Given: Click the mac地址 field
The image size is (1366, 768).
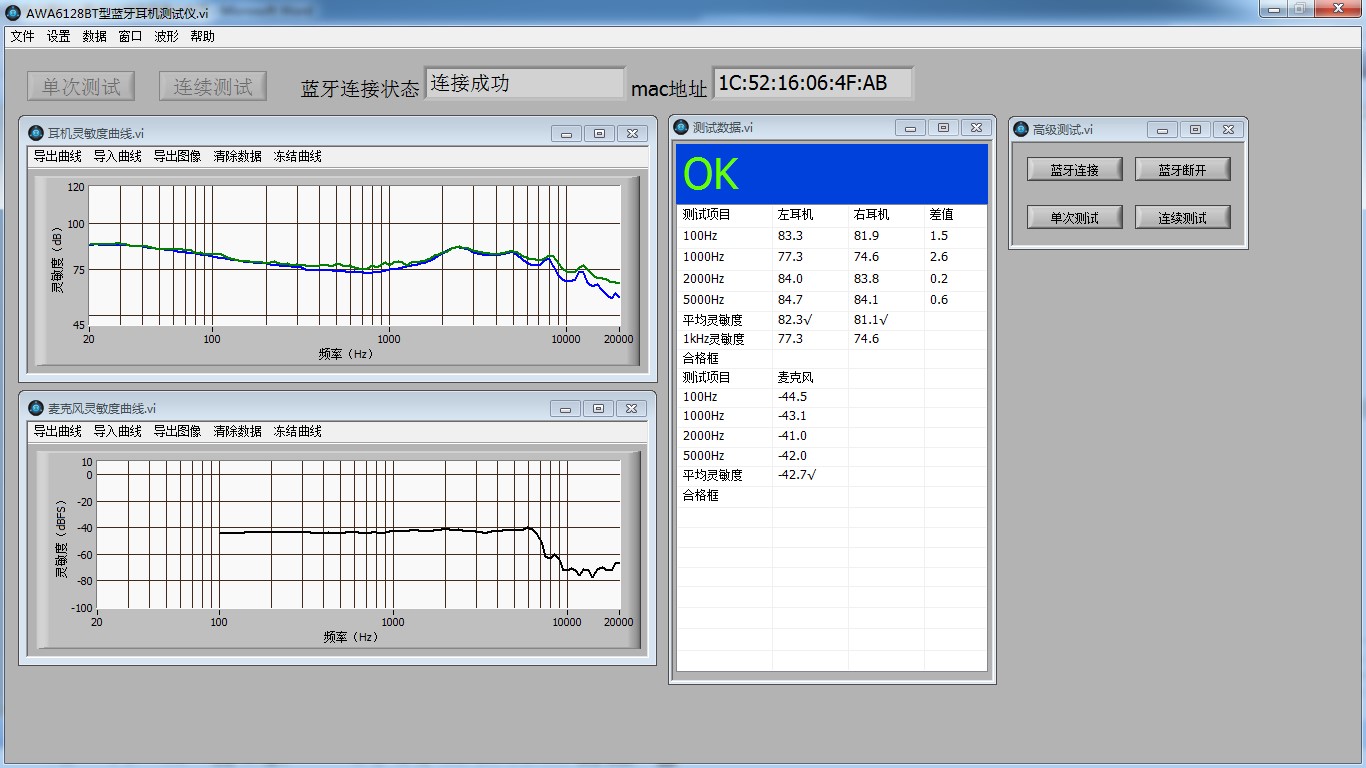Looking at the screenshot, I should tap(812, 83).
